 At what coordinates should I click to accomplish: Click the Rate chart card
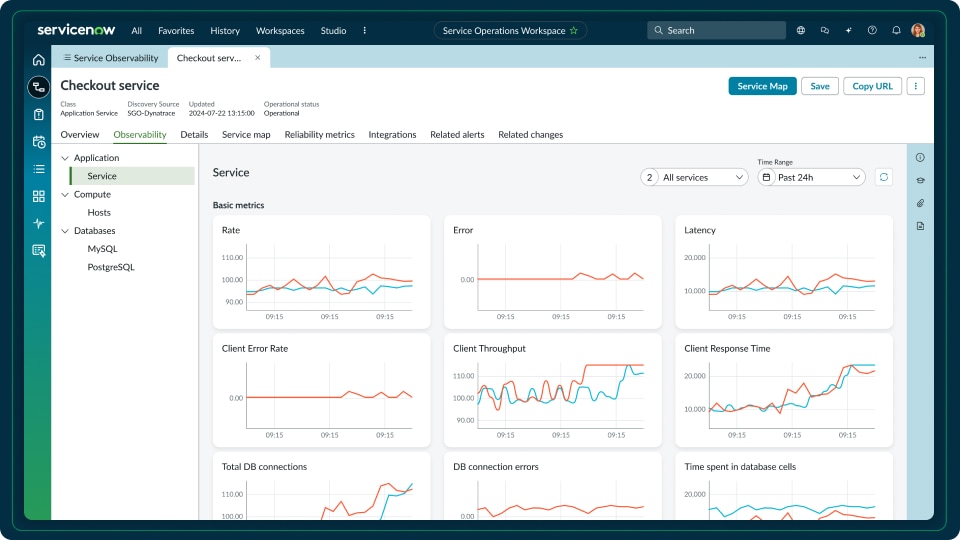tap(321, 272)
